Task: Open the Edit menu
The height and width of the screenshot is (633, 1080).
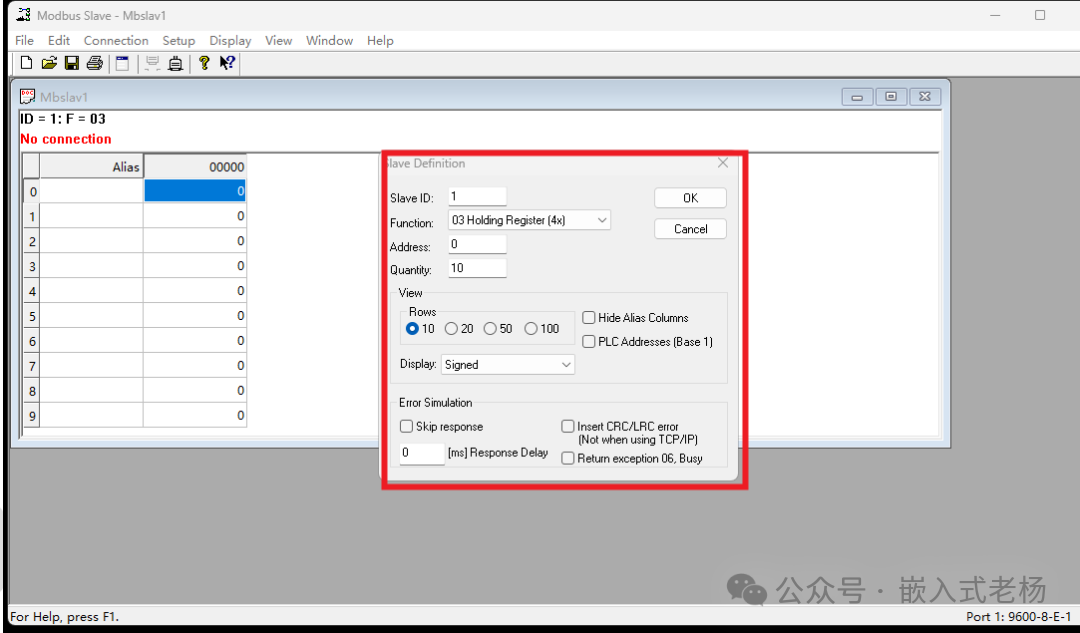Action: tap(59, 41)
